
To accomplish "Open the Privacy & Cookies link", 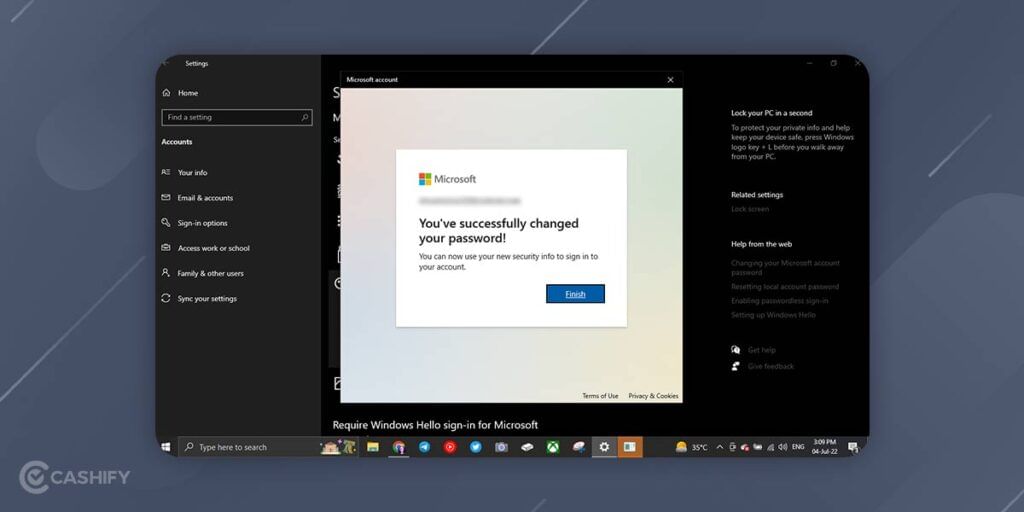I will [x=653, y=396].
